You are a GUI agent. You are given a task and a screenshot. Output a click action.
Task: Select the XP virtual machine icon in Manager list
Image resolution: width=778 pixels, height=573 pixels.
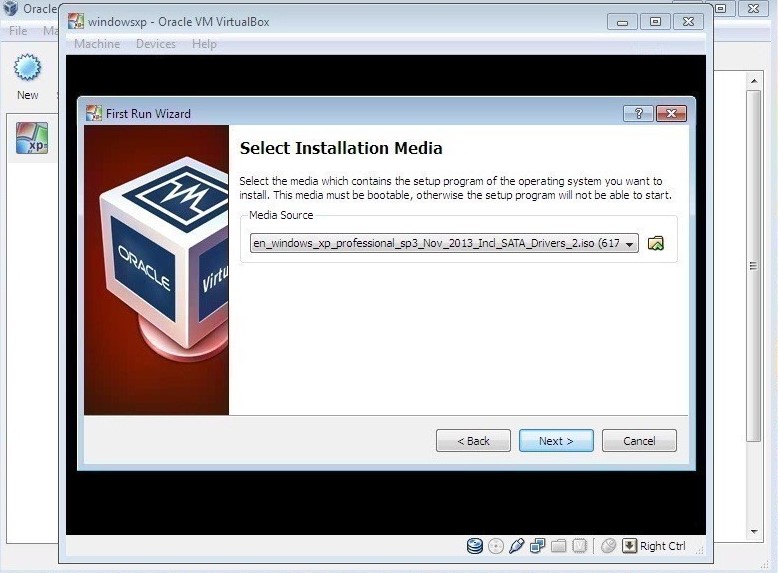pyautogui.click(x=32, y=138)
